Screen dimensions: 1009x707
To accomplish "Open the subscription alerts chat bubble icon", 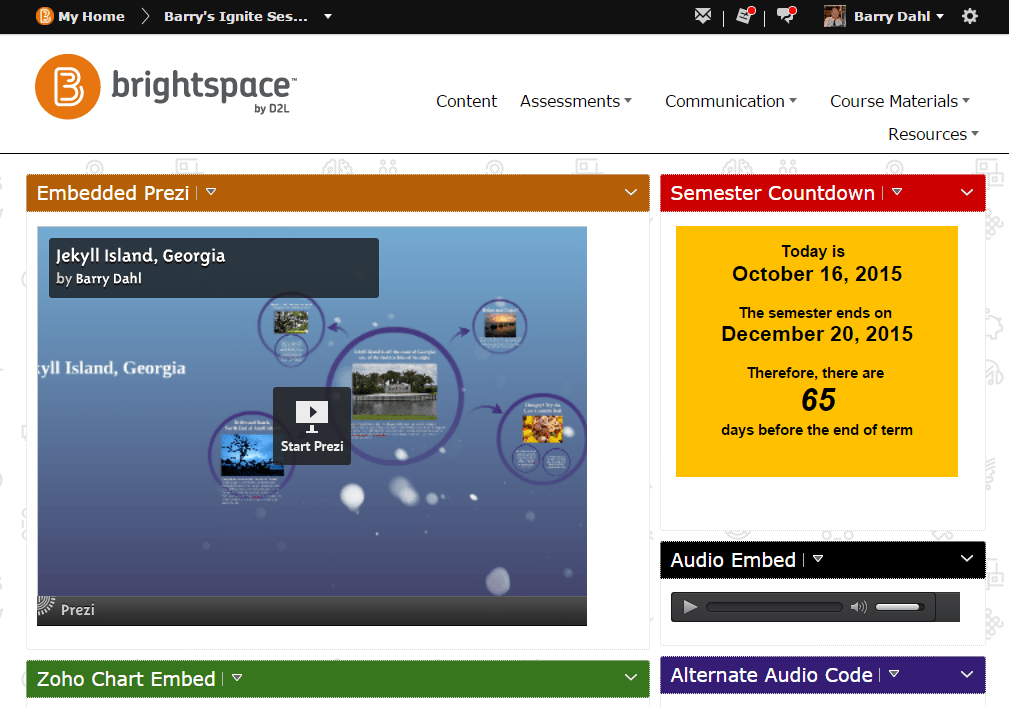I will 786,15.
